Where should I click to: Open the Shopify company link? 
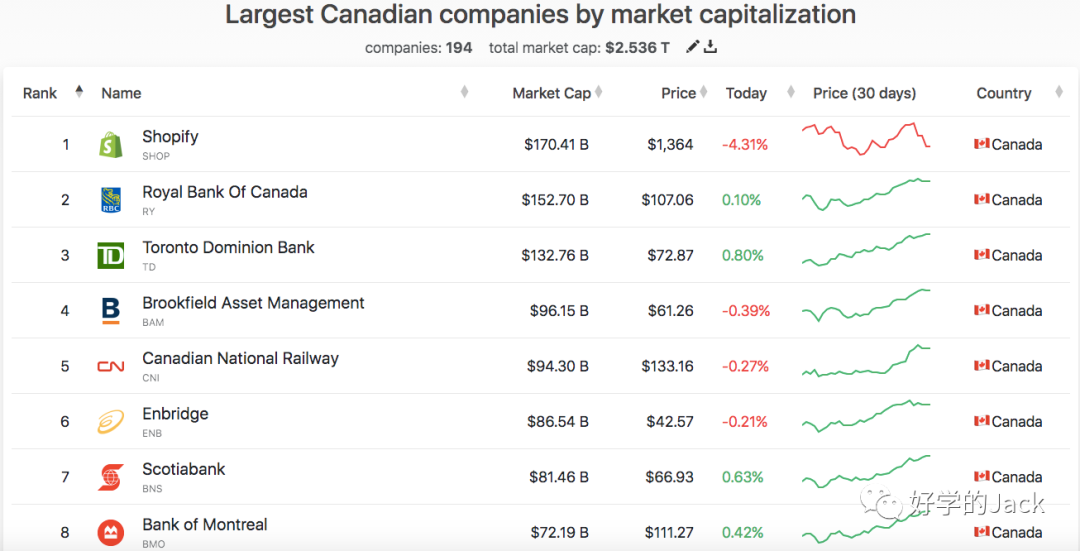click(170, 137)
